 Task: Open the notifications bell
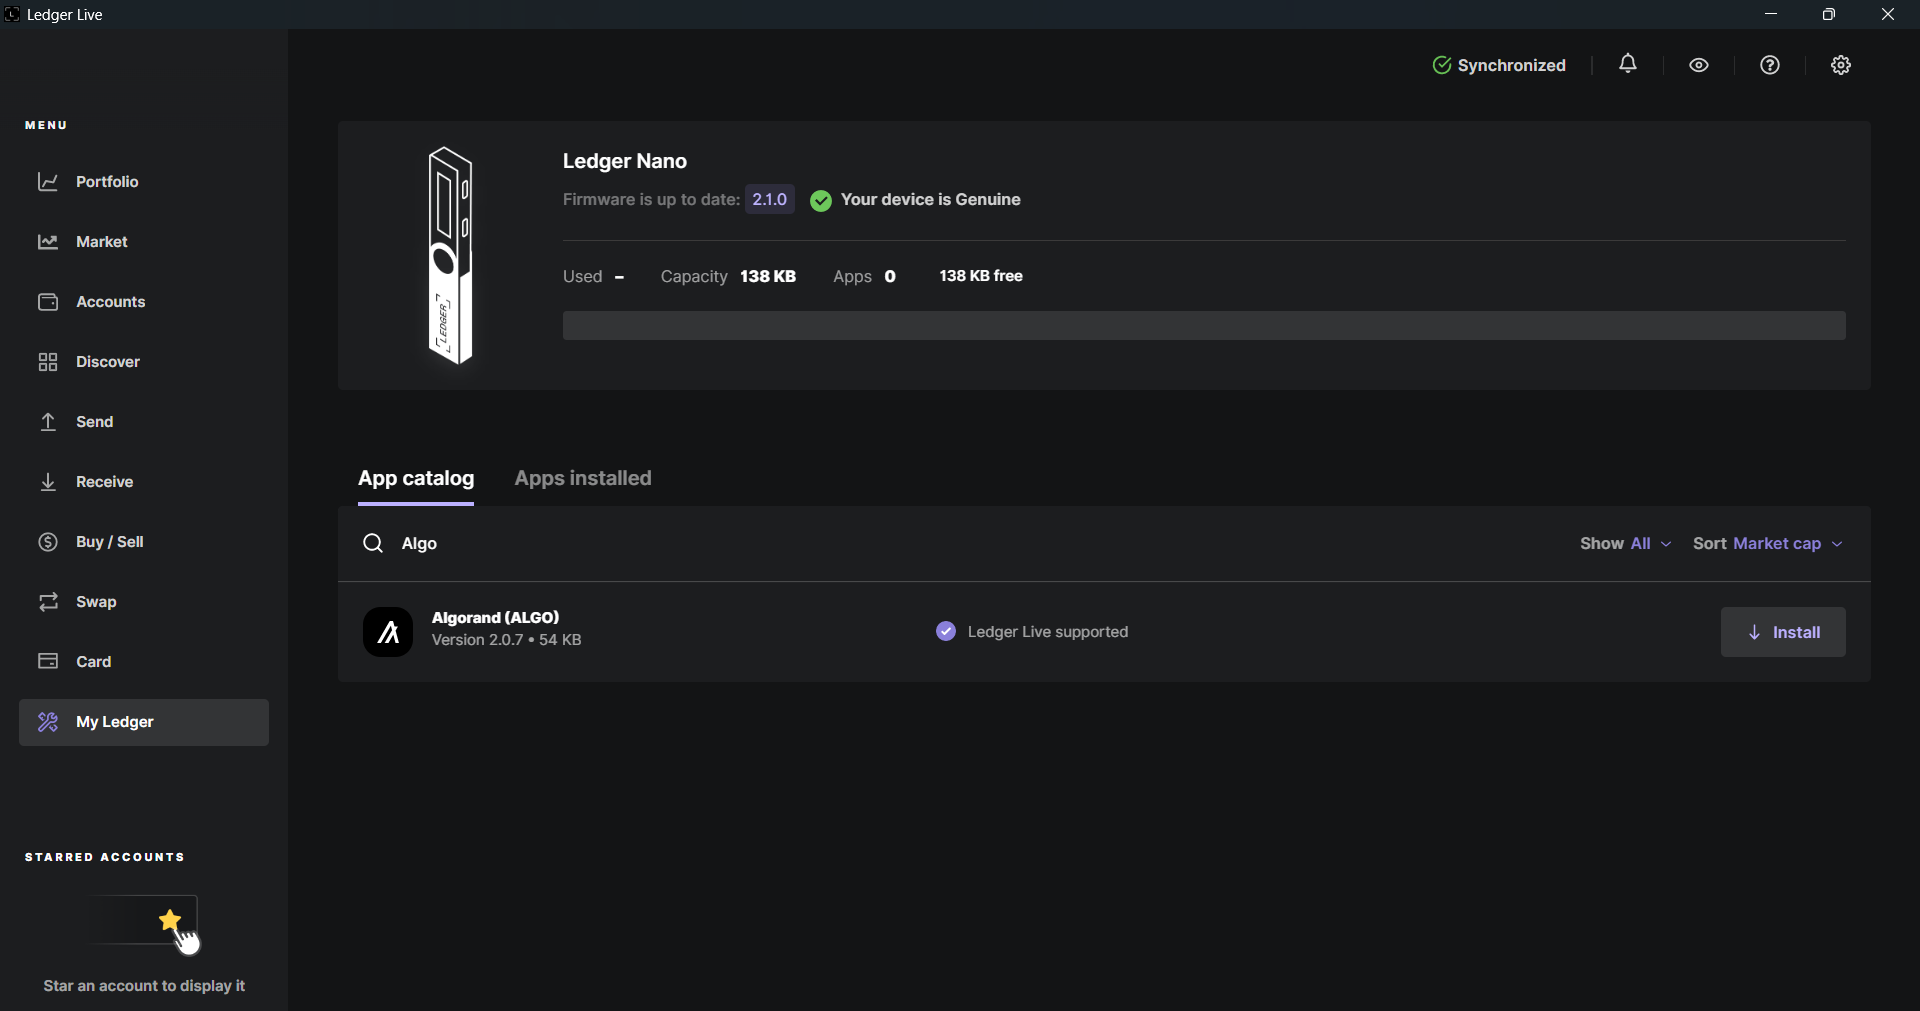[1628, 65]
